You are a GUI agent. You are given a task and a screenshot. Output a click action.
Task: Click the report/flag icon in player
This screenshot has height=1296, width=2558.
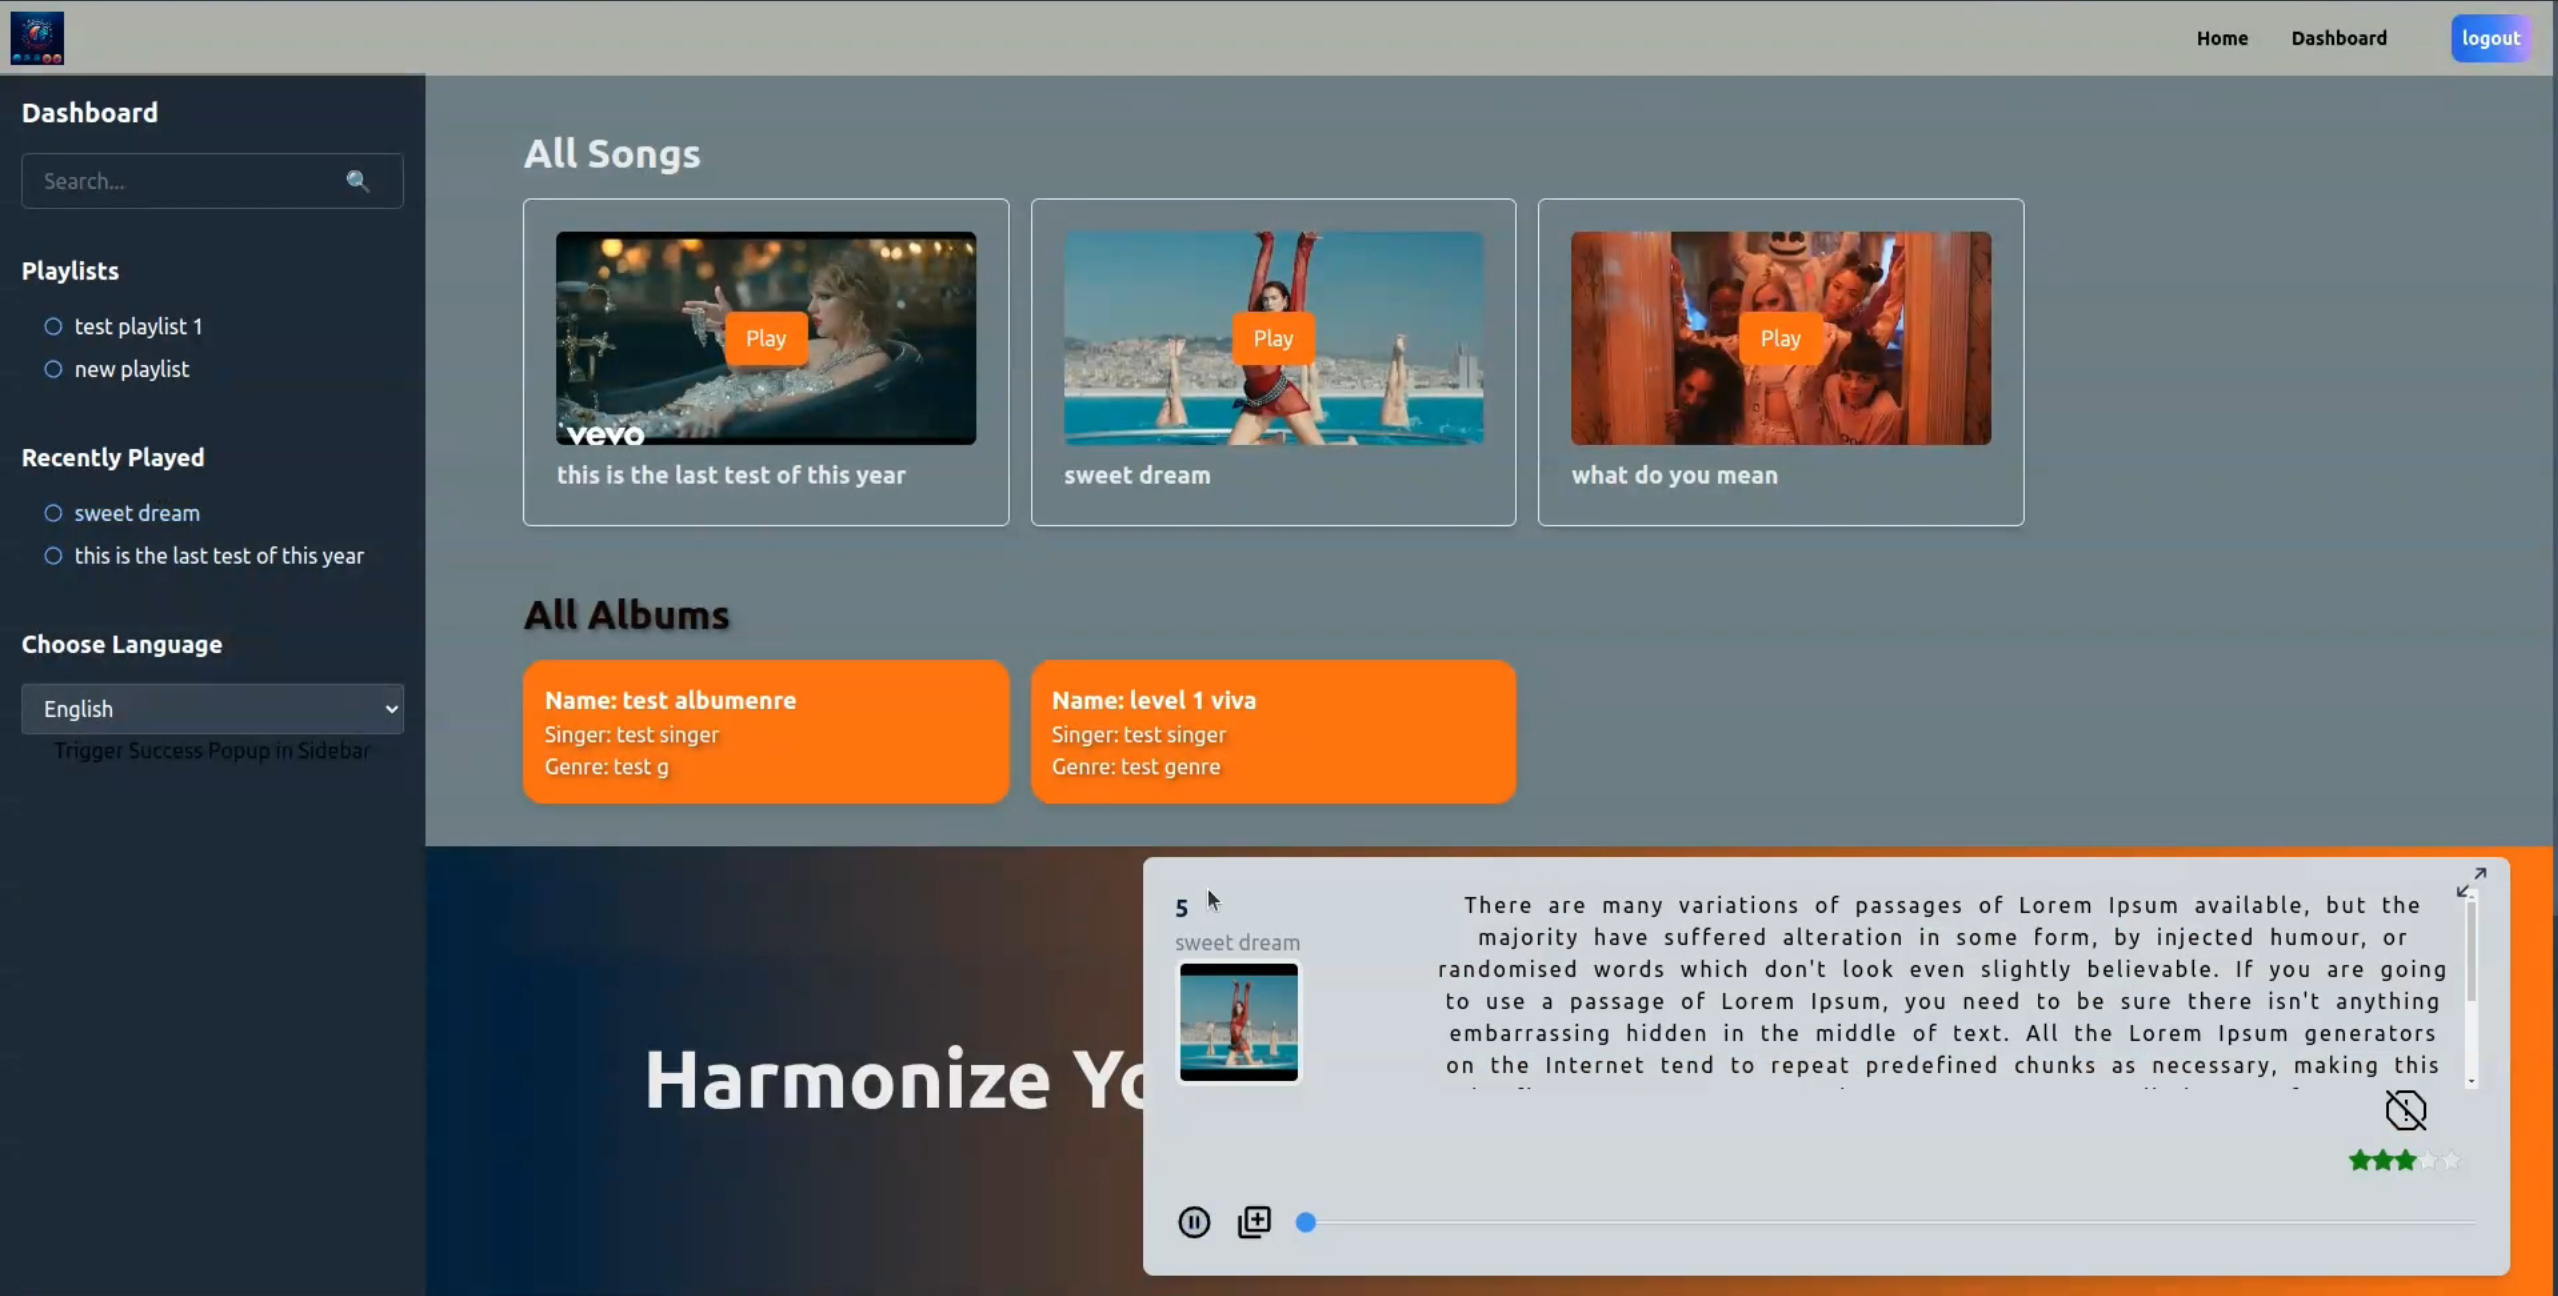tap(2405, 1110)
